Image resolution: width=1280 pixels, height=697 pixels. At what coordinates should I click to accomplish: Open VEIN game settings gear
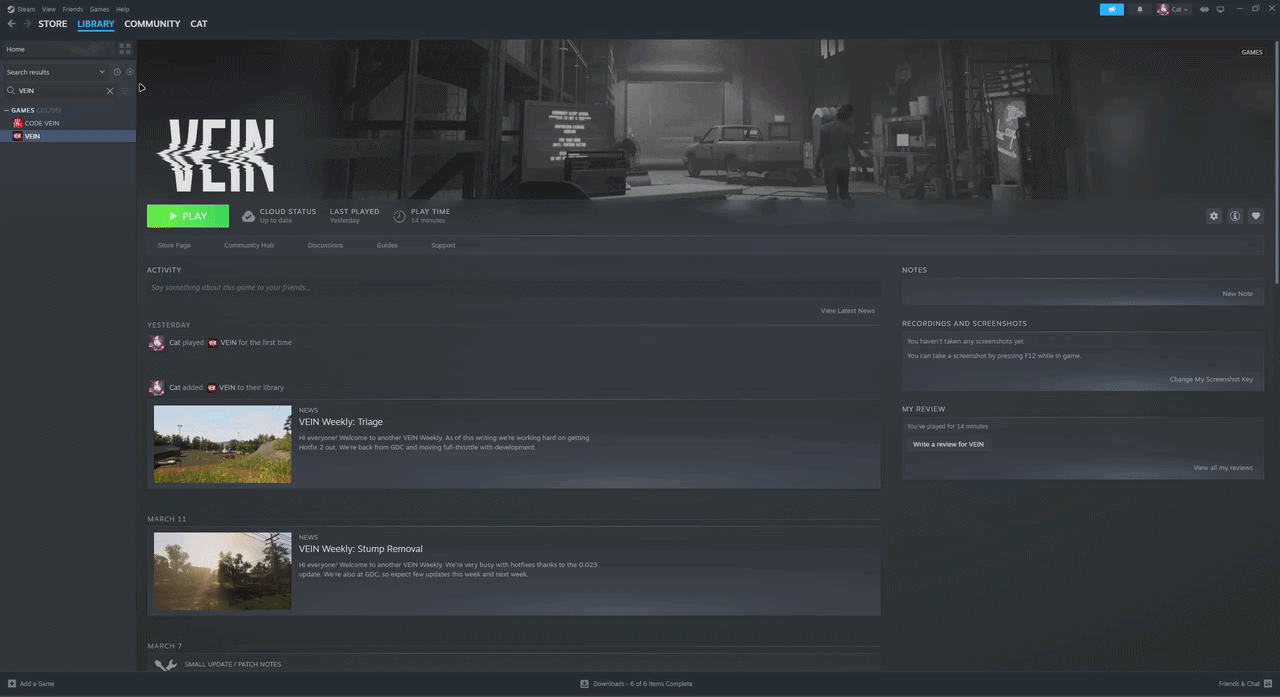pos(1214,216)
